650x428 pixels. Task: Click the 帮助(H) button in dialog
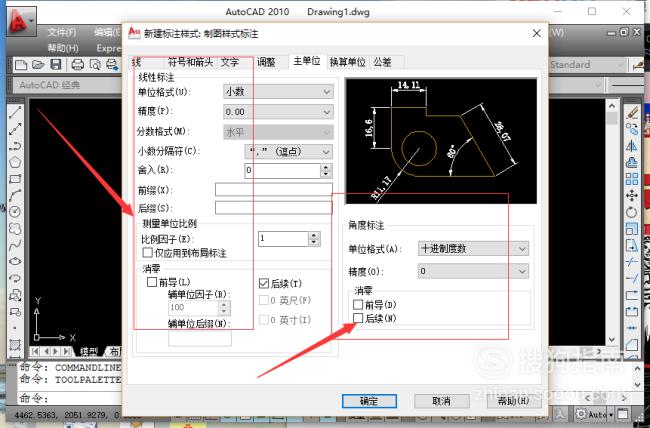tap(514, 401)
